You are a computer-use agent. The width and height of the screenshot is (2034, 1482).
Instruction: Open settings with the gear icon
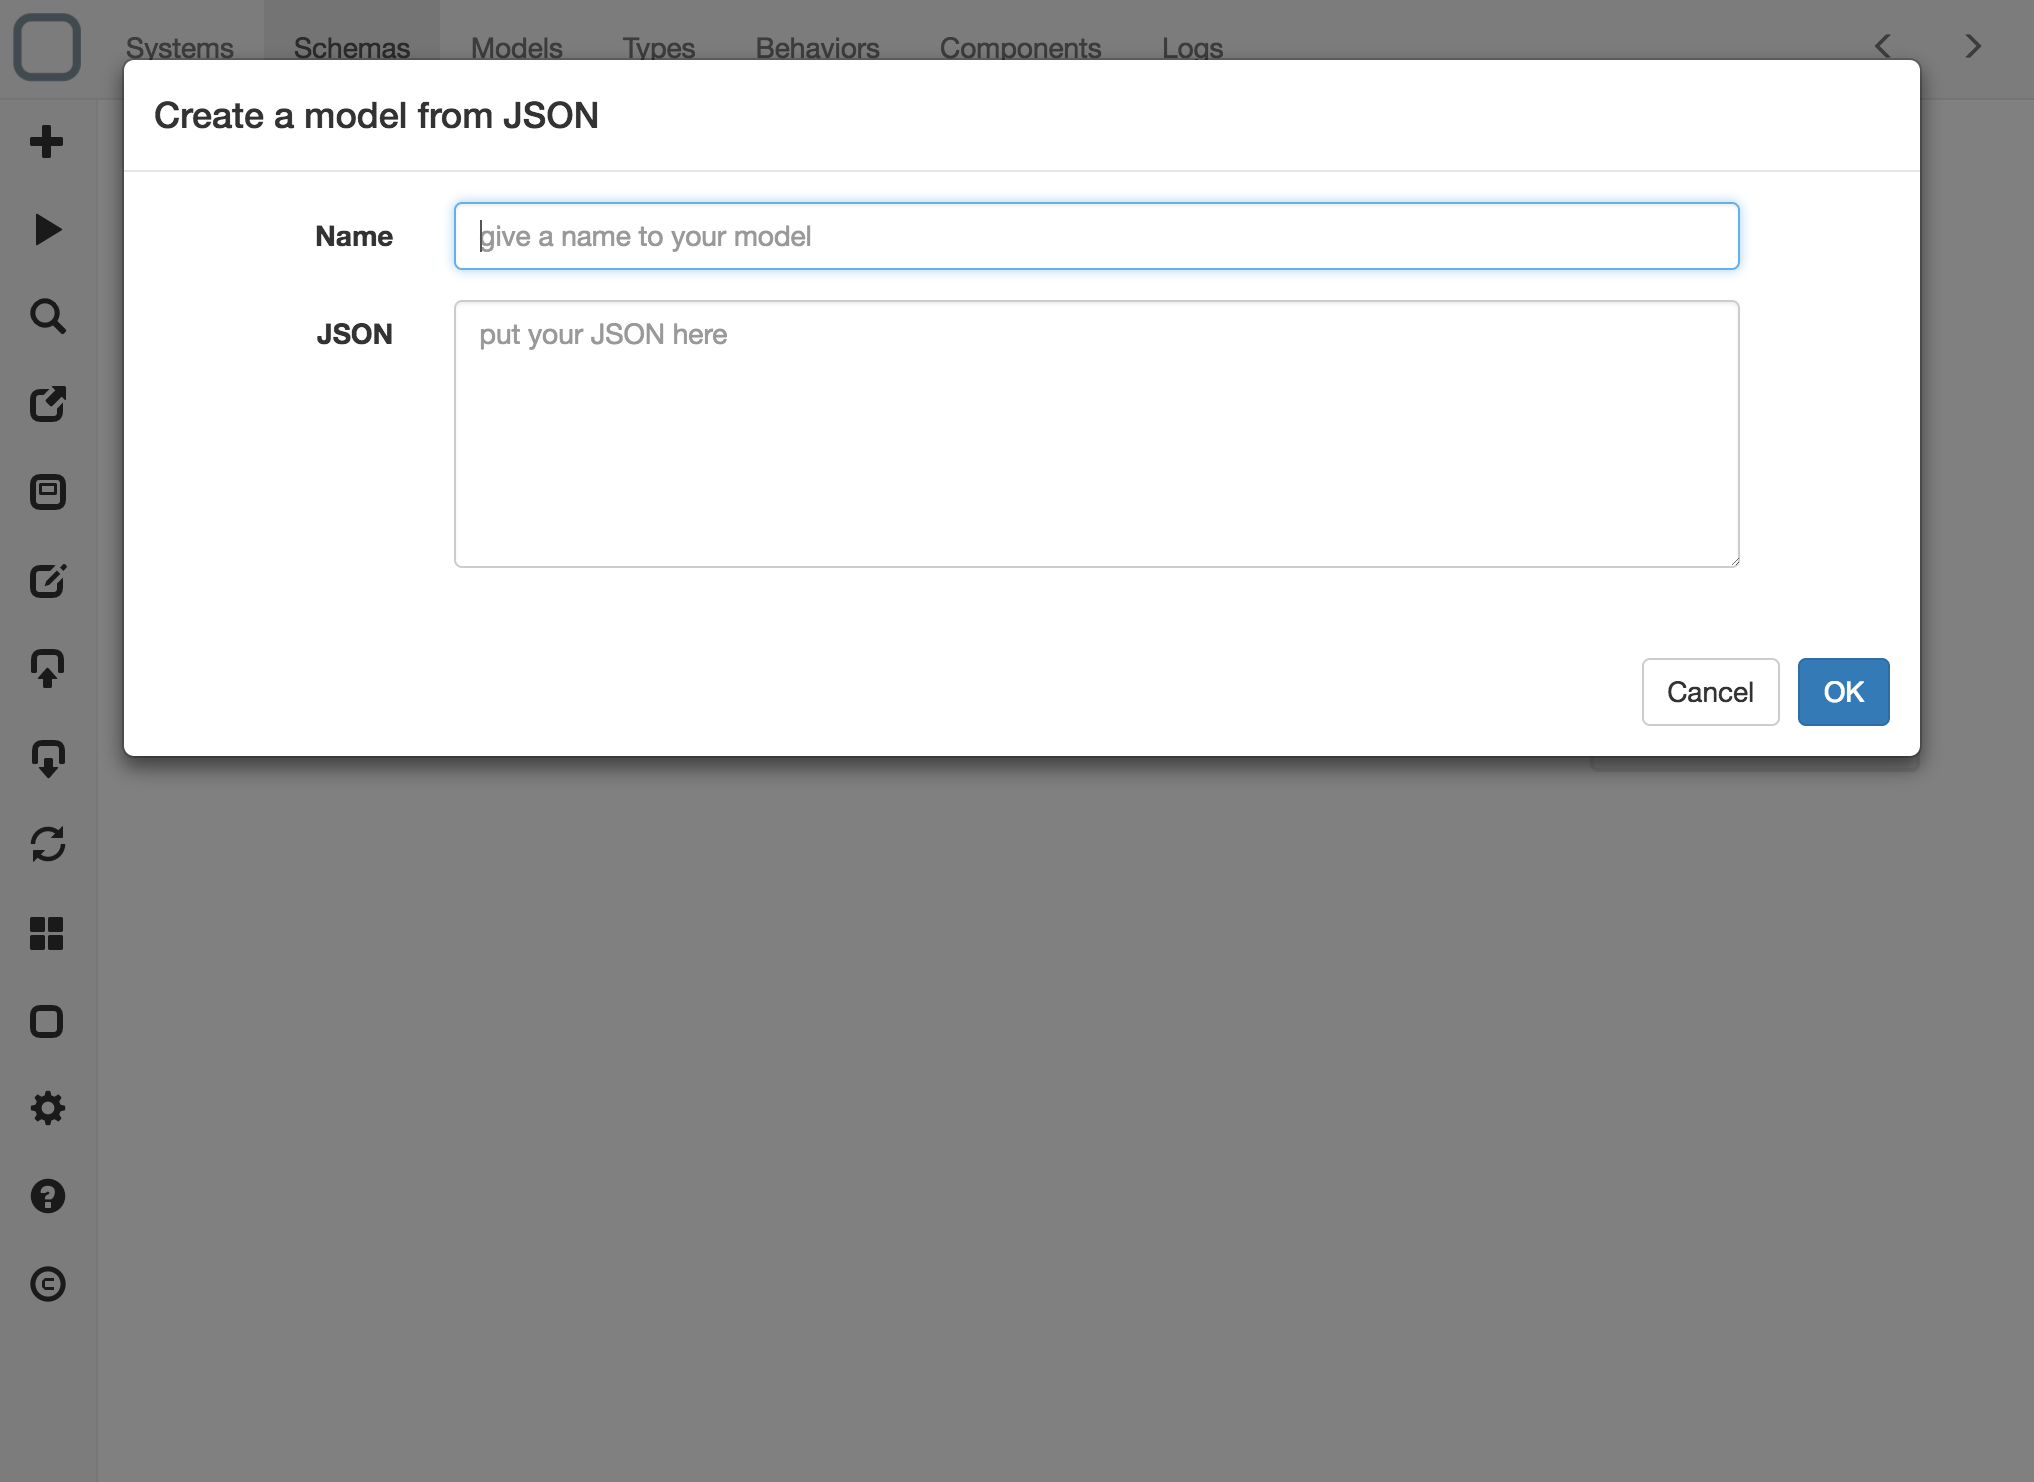click(x=47, y=1108)
